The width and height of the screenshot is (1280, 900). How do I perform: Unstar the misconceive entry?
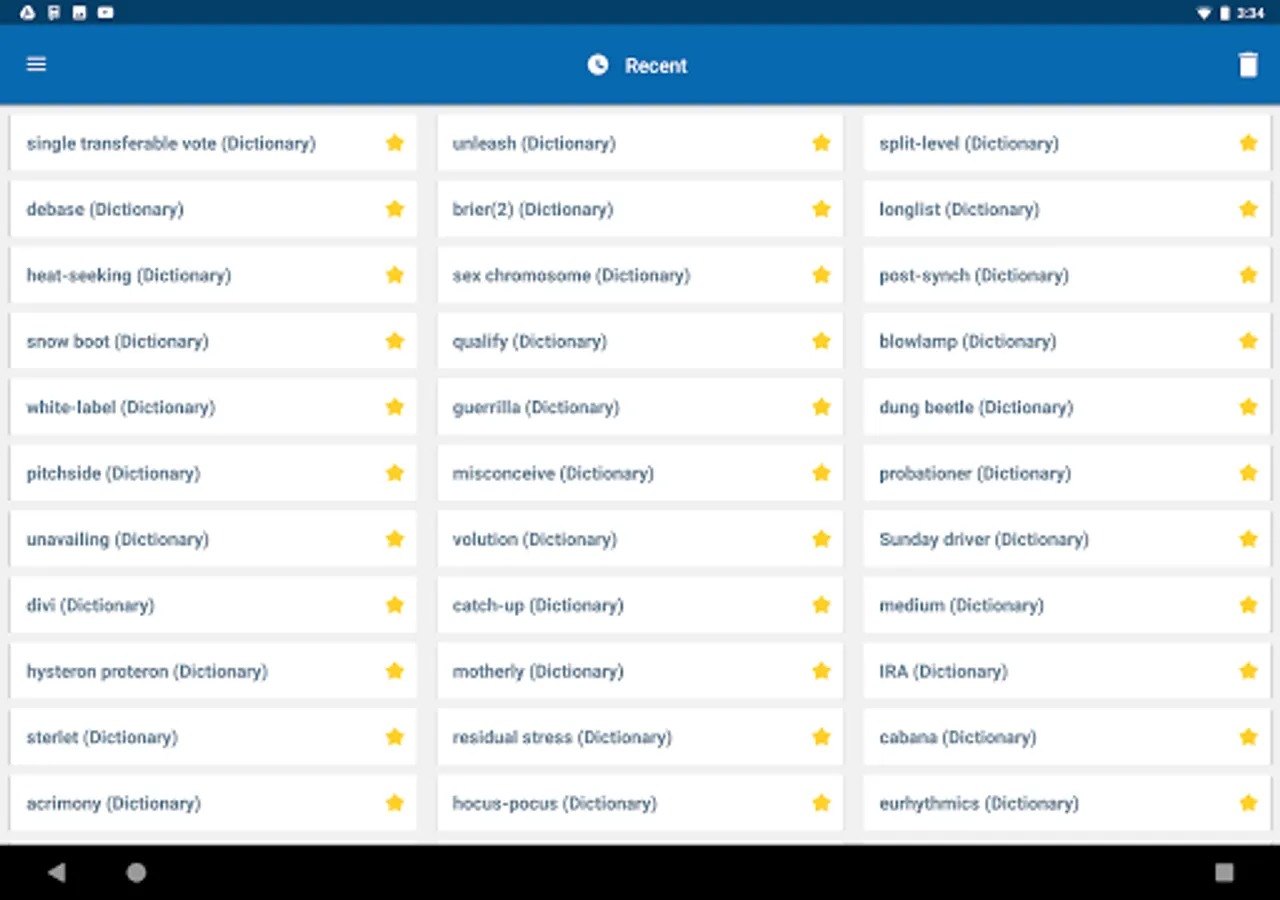821,473
